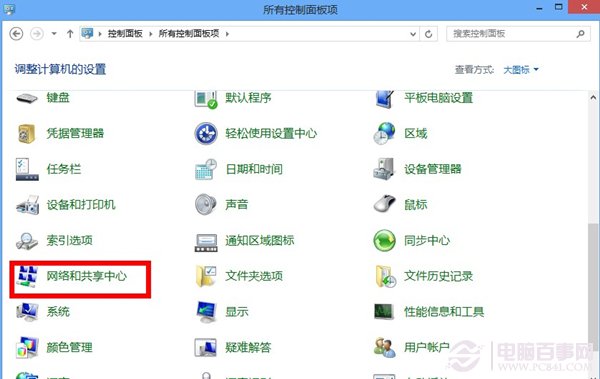Go back with the Back arrow

coord(16,34)
